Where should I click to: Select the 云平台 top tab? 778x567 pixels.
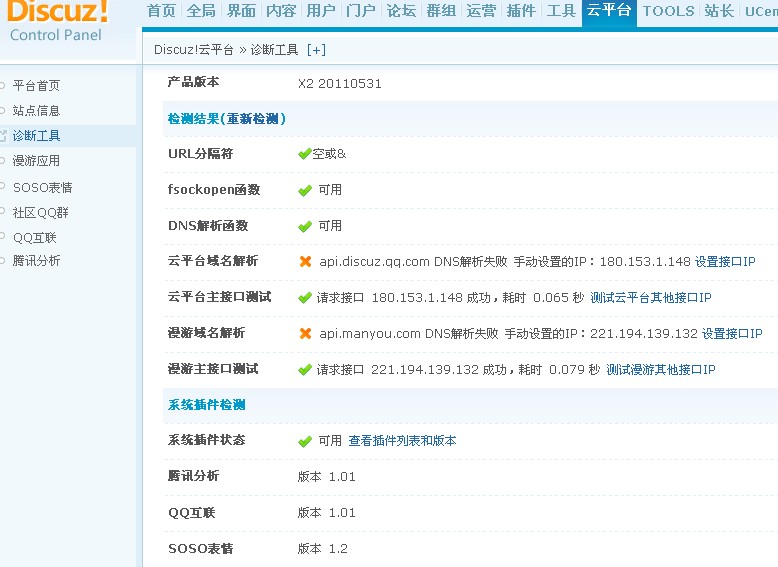609,12
